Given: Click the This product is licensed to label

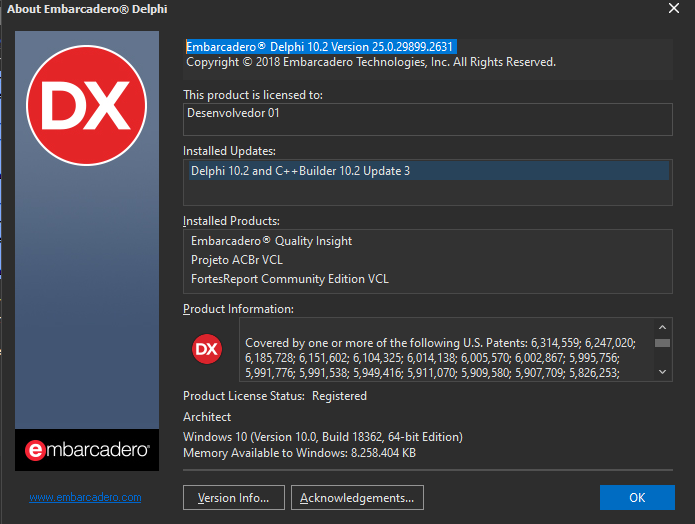Looking at the screenshot, I should tap(253, 95).
